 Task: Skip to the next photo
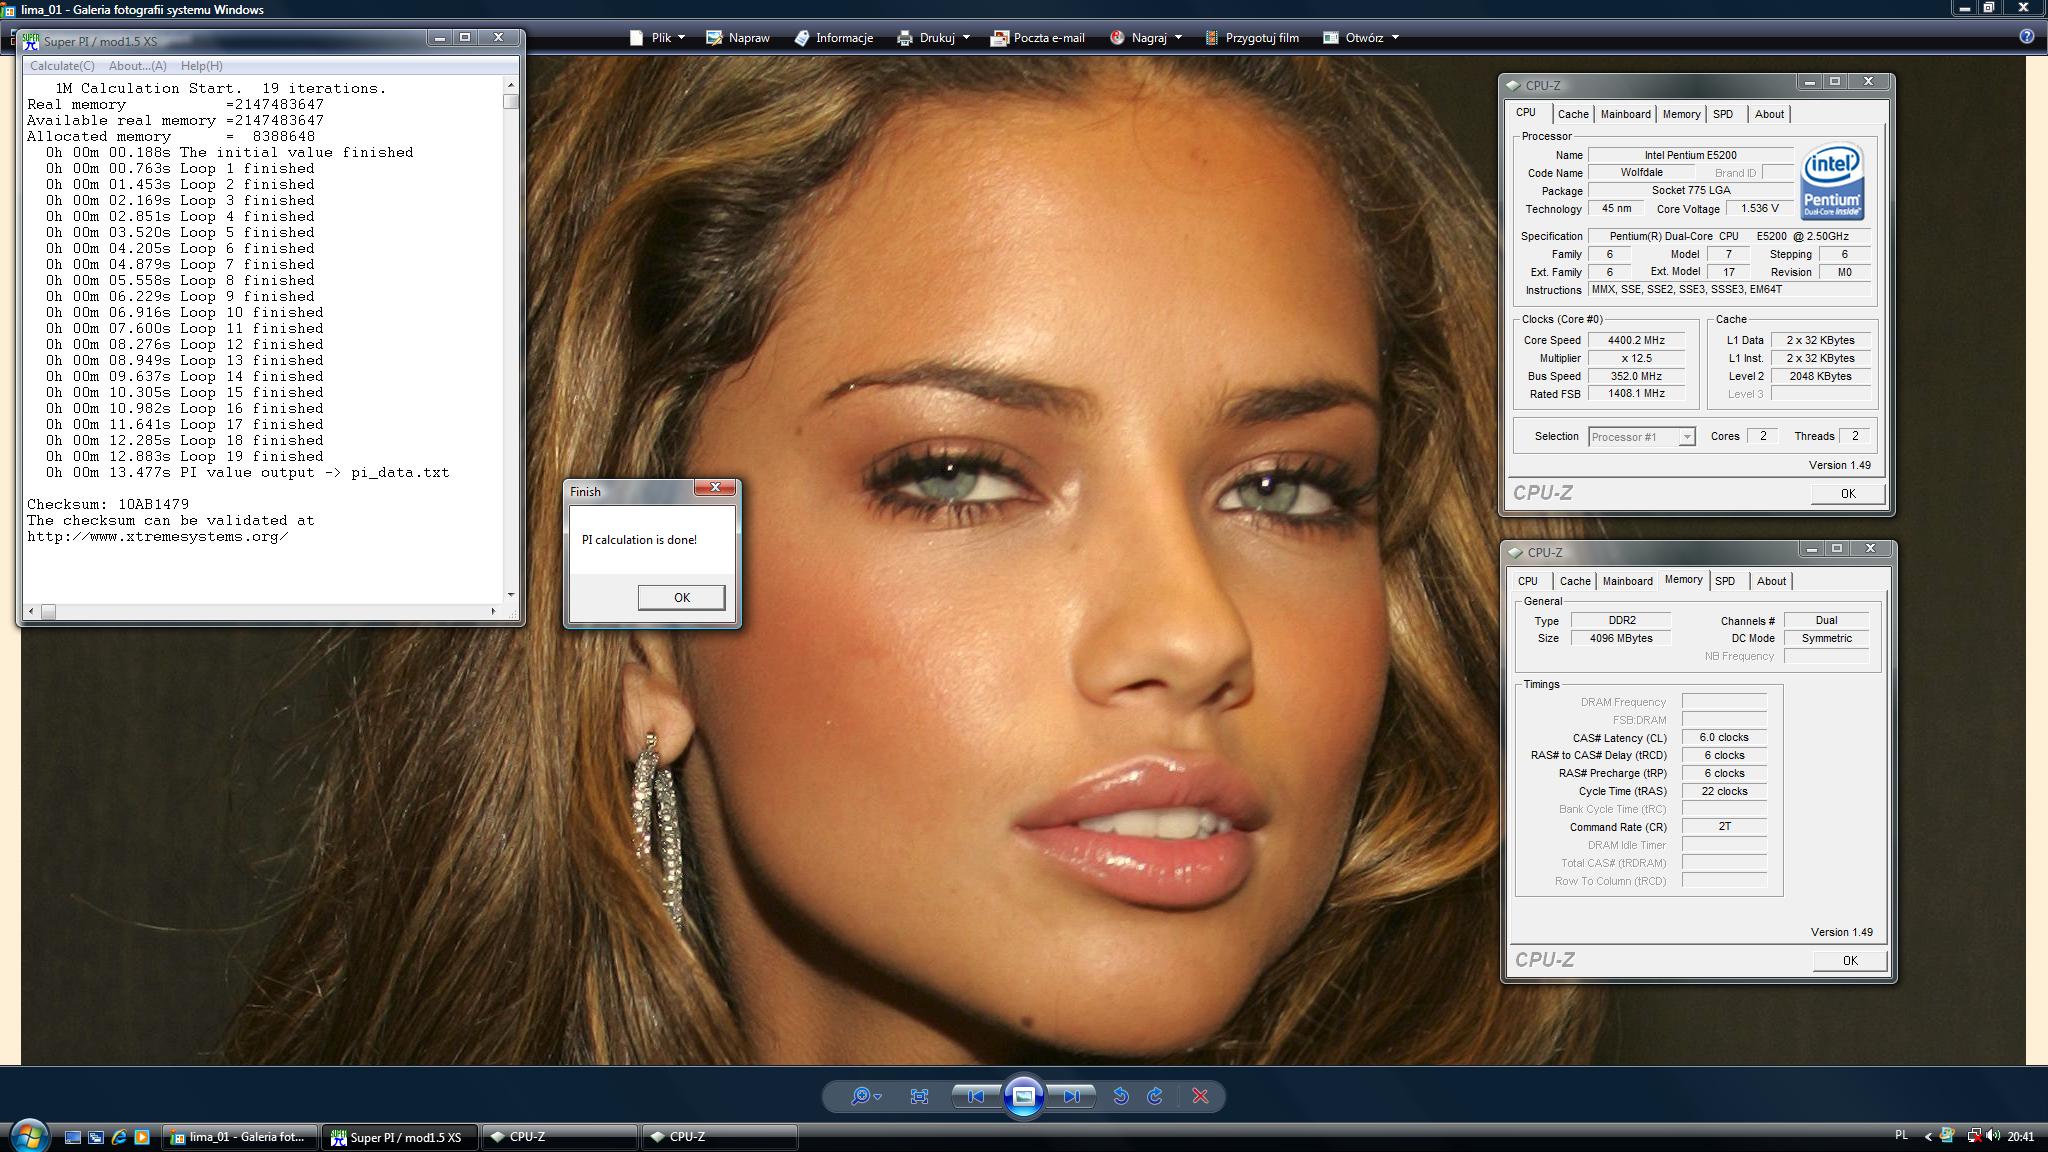point(1071,1097)
